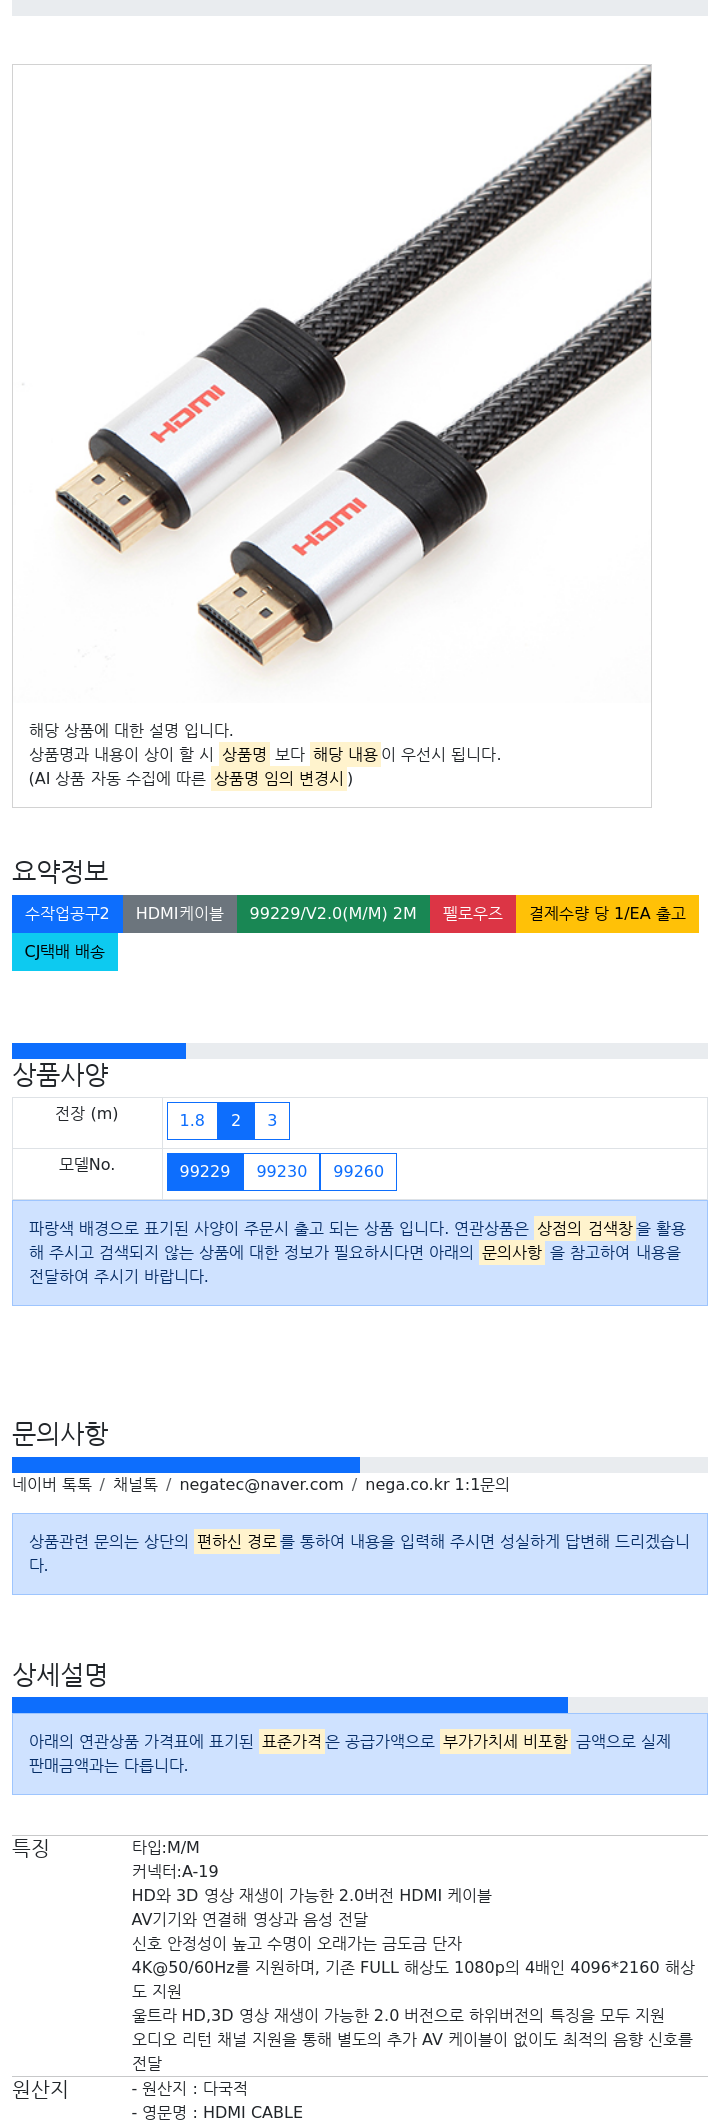Open the HDMI케이블 gray tag
The image size is (720, 2125).
click(x=180, y=914)
